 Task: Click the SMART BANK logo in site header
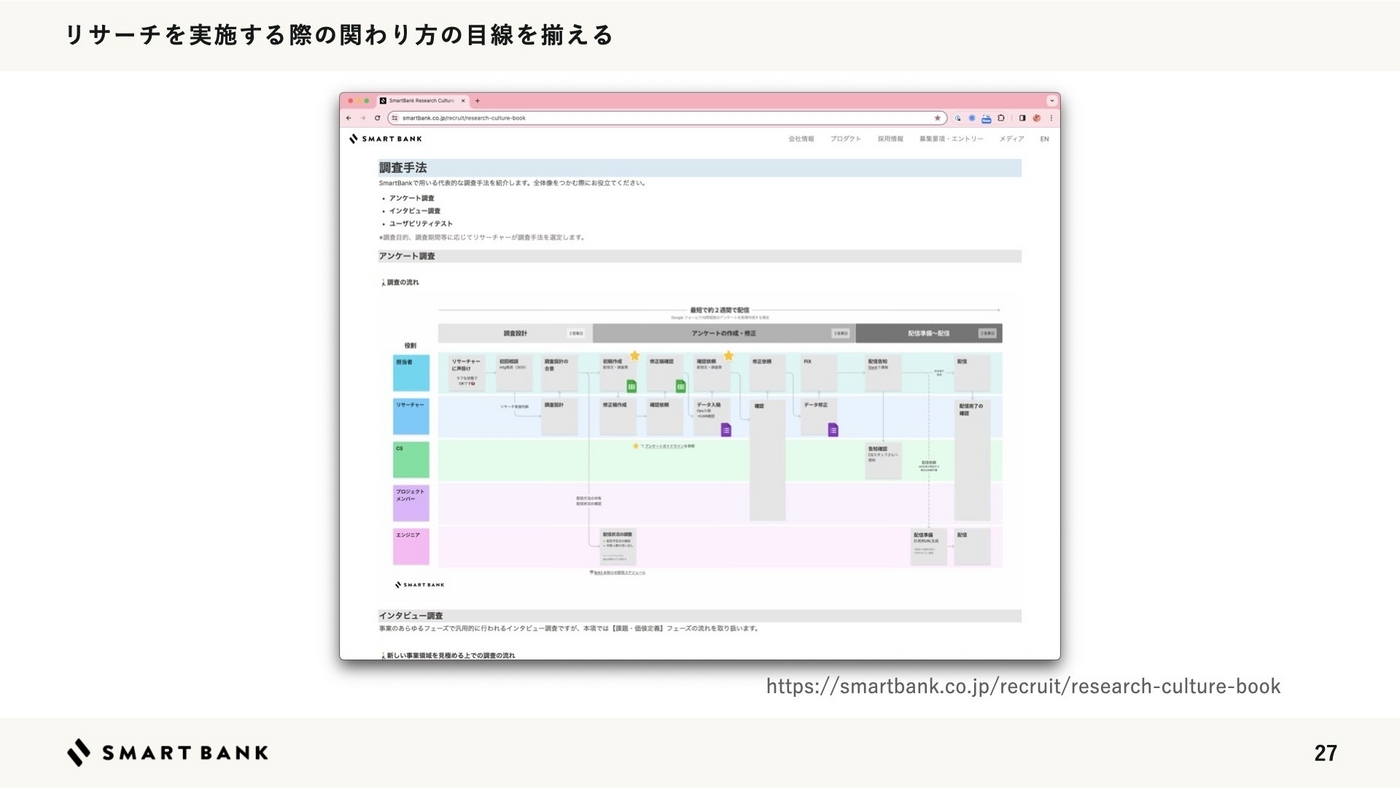click(386, 139)
